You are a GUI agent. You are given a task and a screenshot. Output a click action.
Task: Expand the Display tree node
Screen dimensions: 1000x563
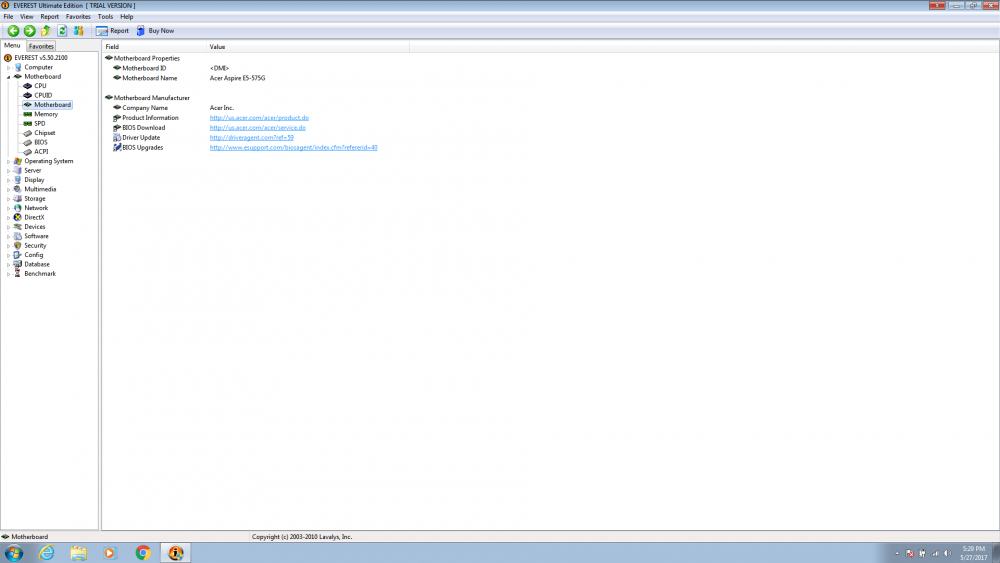(x=8, y=180)
